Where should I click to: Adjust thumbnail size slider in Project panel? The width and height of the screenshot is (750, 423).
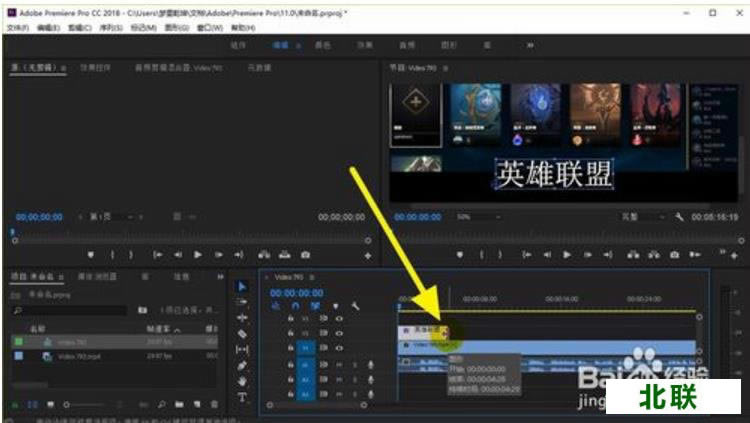pyautogui.click(x=75, y=405)
